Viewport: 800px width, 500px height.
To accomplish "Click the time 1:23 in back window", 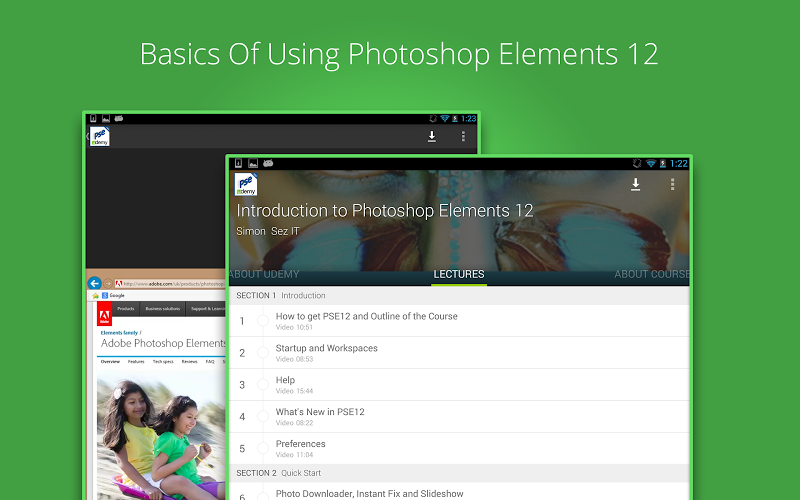I will tap(468, 119).
